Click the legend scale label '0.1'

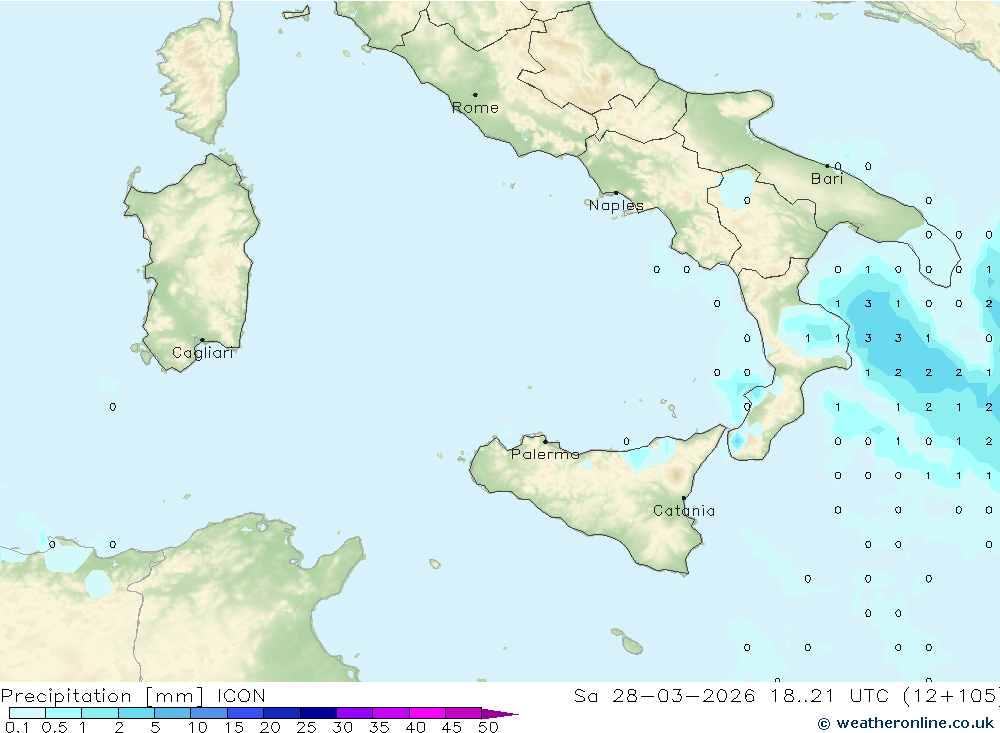tap(17, 727)
